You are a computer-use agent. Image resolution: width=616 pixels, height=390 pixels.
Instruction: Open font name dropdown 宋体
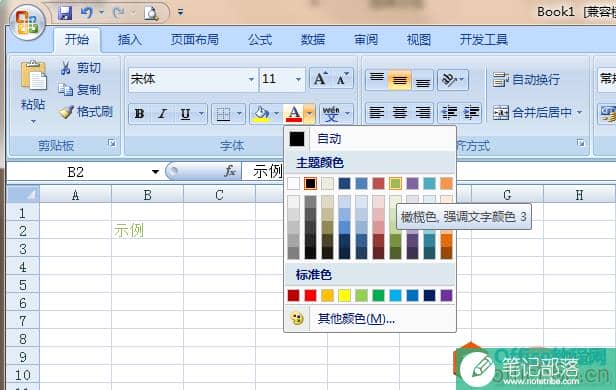(251, 79)
